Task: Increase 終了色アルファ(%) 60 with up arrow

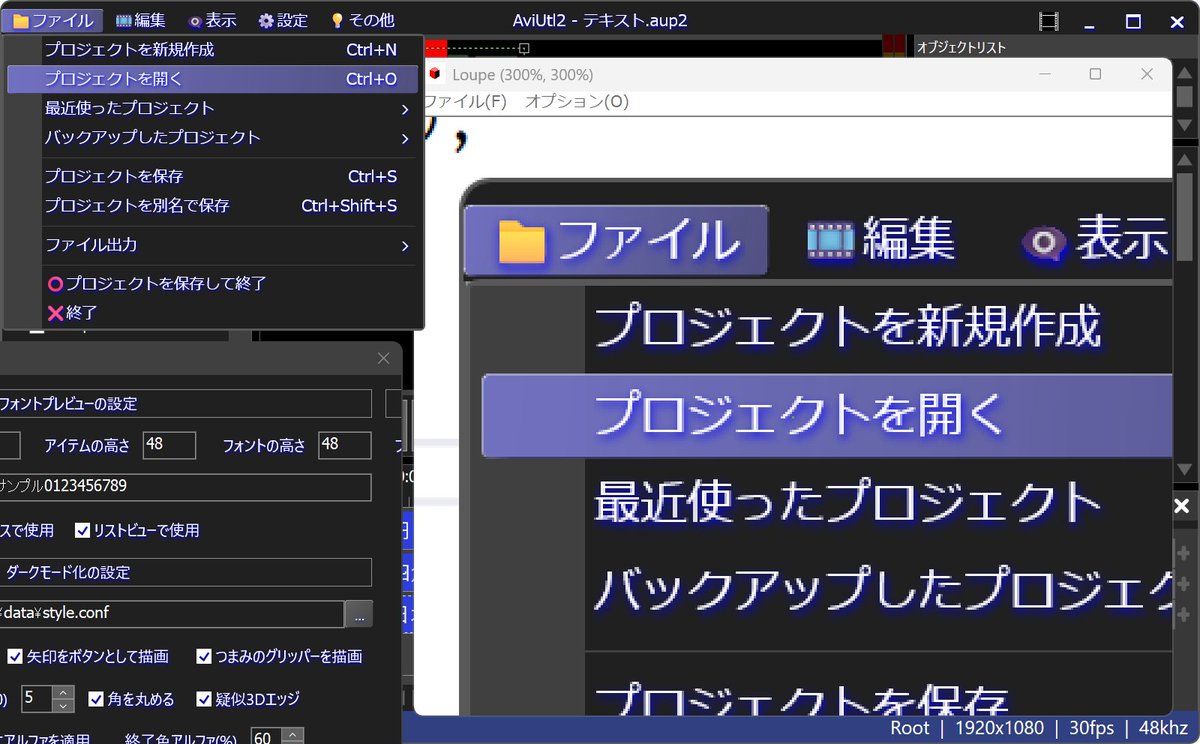Action: pyautogui.click(x=292, y=734)
